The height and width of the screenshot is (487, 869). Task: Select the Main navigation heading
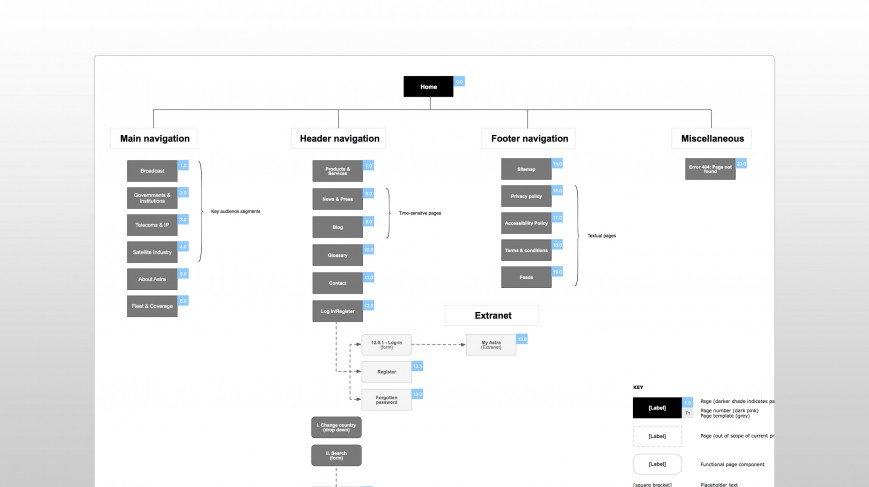click(x=155, y=139)
